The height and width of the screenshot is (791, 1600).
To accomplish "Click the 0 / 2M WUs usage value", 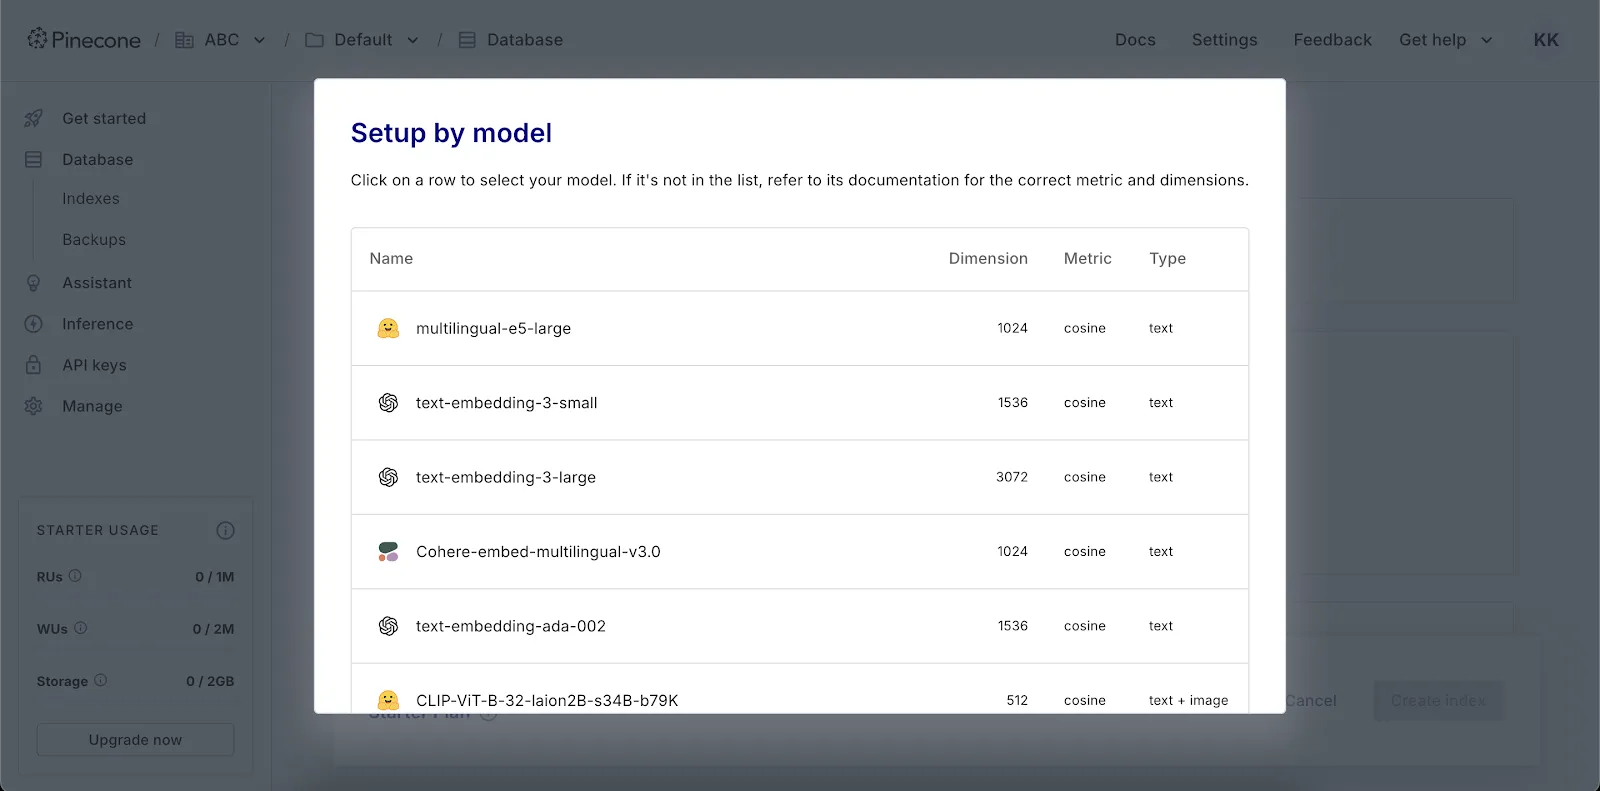I will click(213, 629).
